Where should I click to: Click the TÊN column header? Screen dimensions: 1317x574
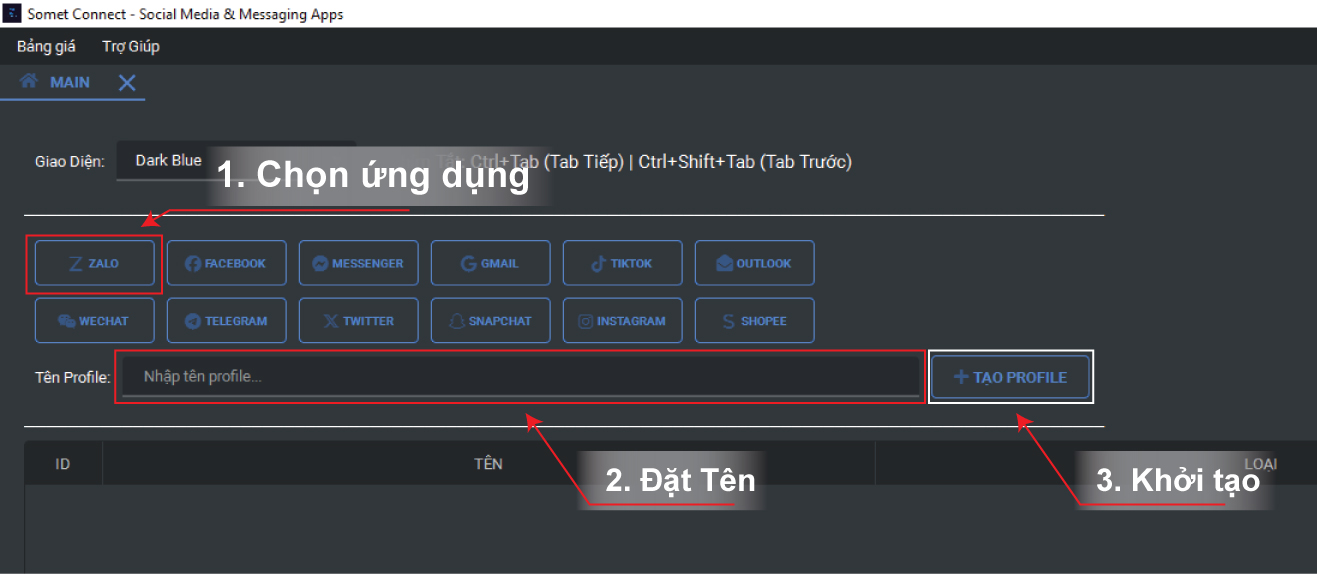(x=488, y=464)
